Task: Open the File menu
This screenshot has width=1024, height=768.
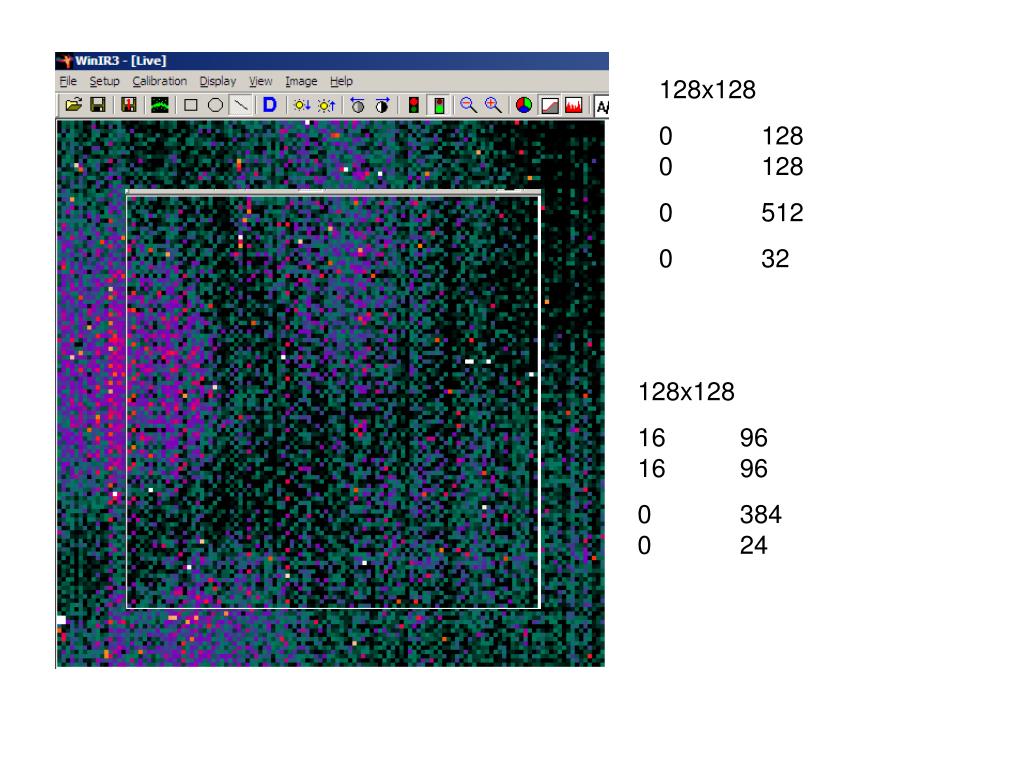Action: [67, 81]
